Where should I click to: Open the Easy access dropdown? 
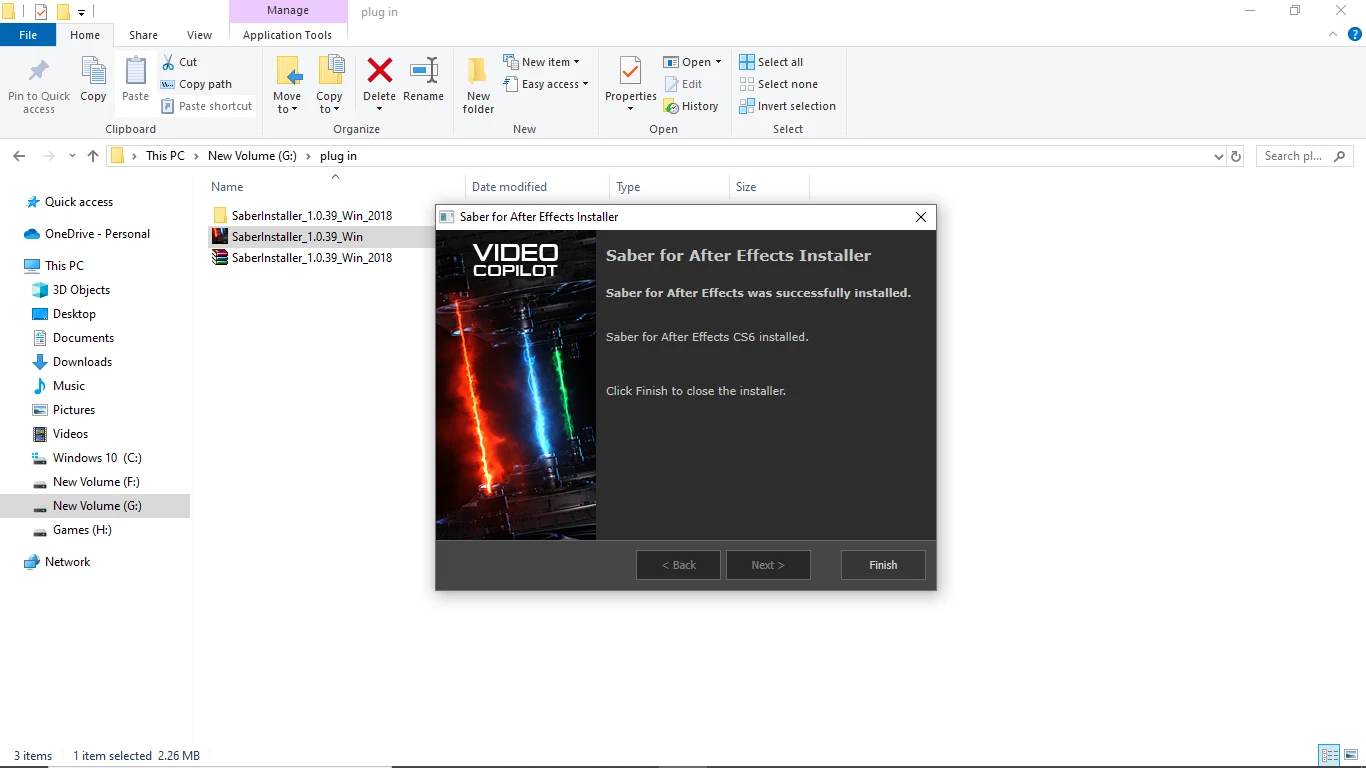tap(546, 84)
